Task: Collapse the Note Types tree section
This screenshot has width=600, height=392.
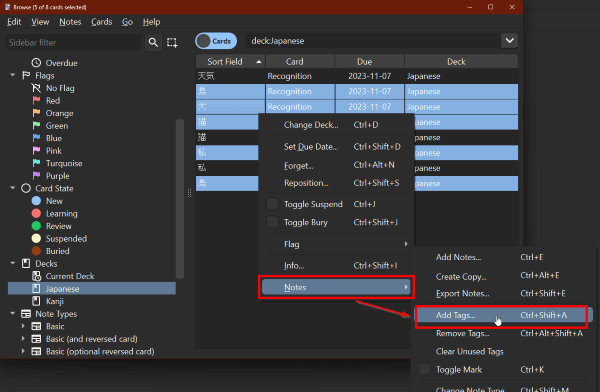Action: pyautogui.click(x=13, y=314)
